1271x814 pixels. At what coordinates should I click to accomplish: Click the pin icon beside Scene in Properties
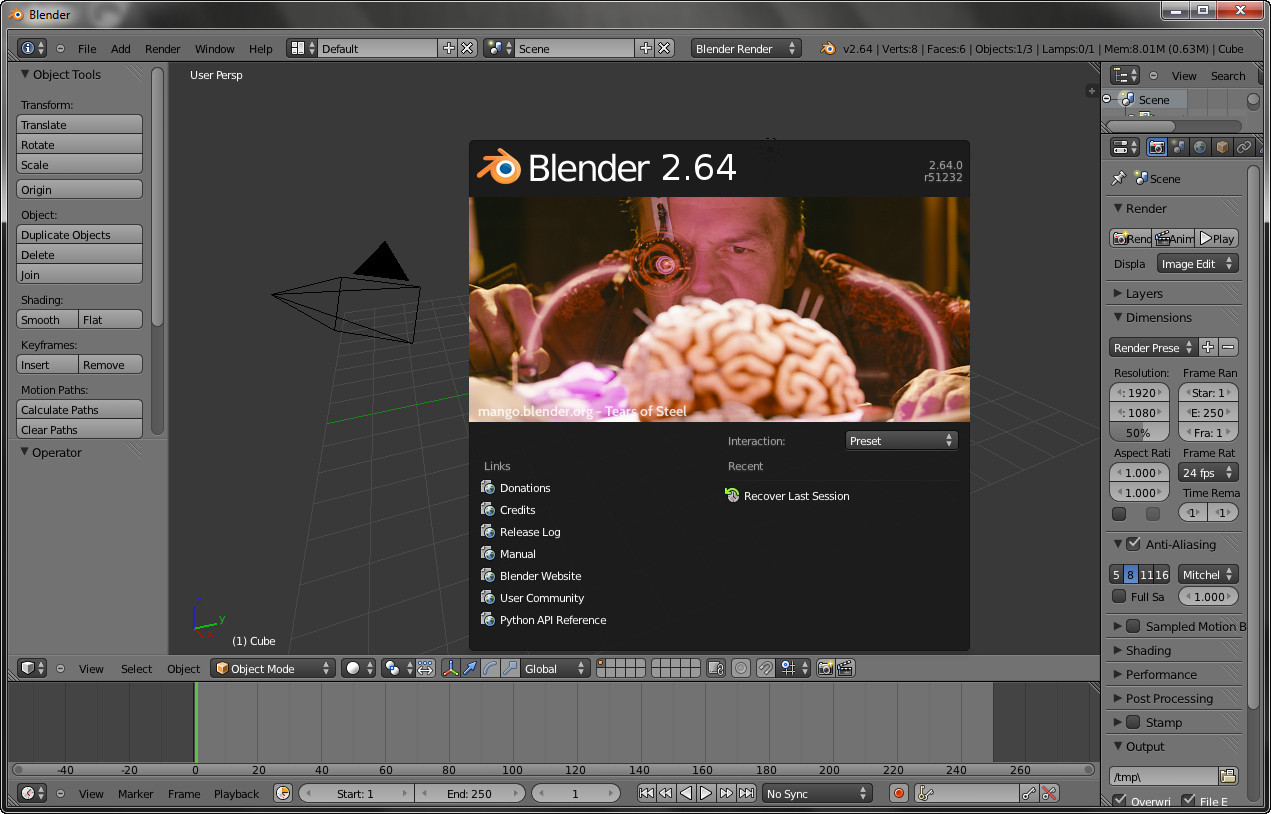[x=1119, y=178]
